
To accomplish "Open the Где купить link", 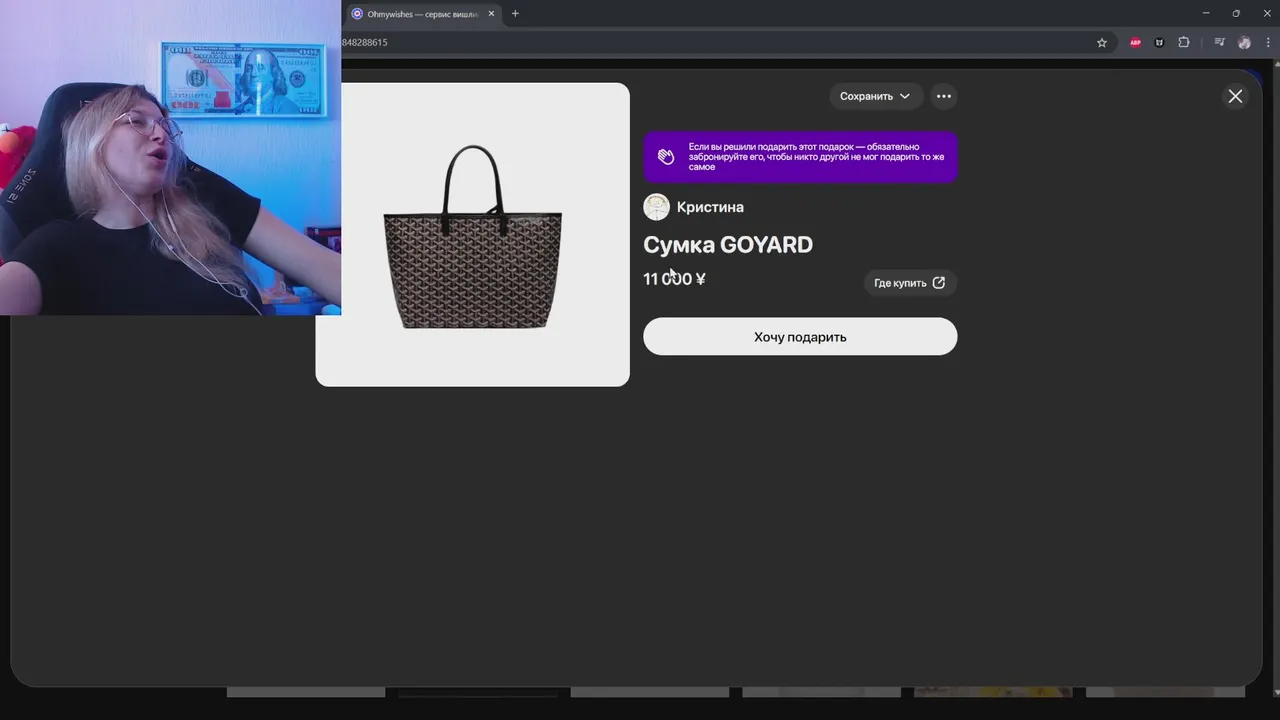I will click(910, 283).
